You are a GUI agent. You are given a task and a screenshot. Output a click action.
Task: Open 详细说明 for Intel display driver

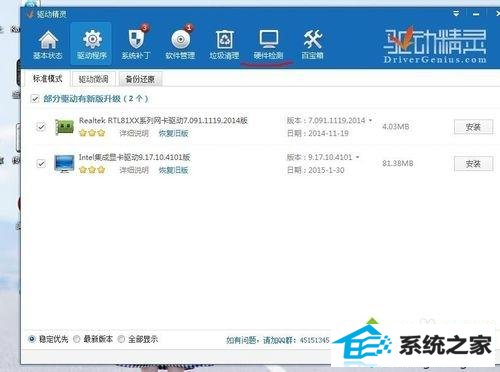tap(134, 170)
